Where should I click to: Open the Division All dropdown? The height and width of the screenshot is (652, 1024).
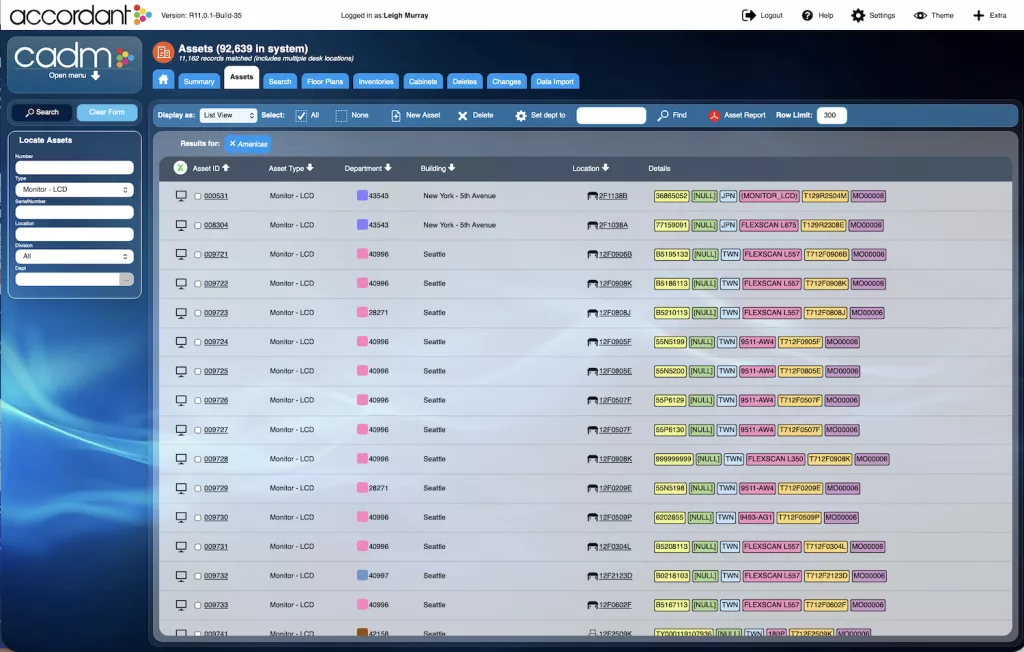[74, 256]
